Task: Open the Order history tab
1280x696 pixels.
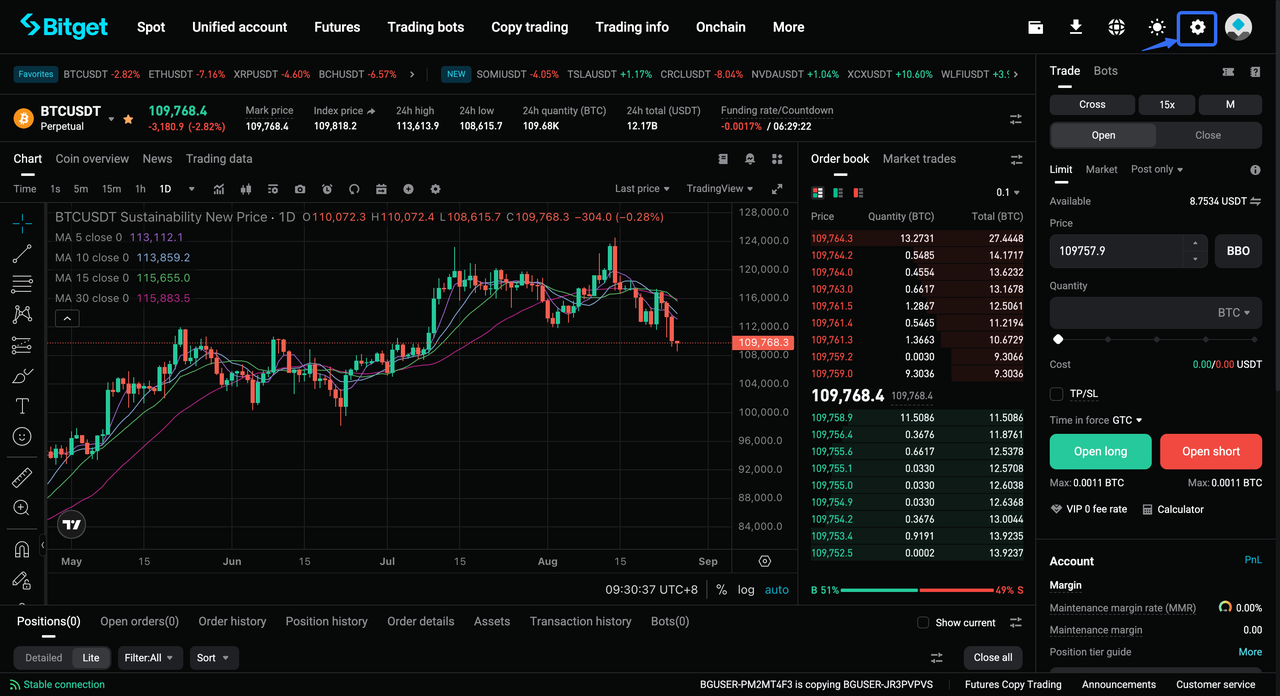Action: click(x=232, y=621)
